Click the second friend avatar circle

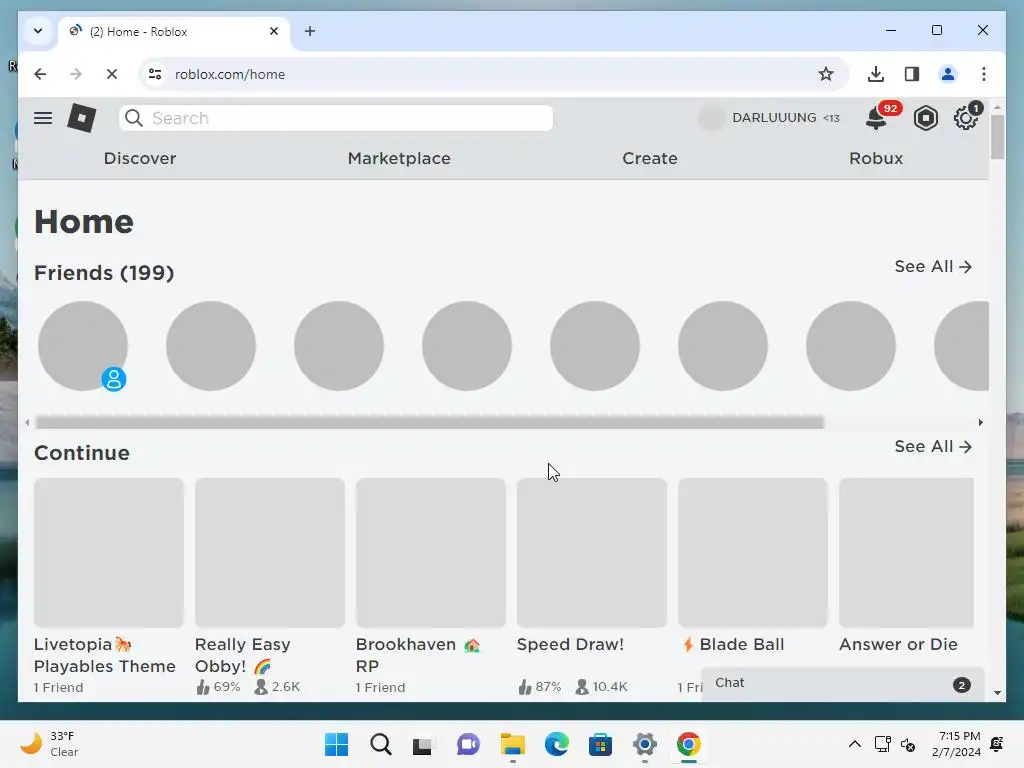[211, 346]
